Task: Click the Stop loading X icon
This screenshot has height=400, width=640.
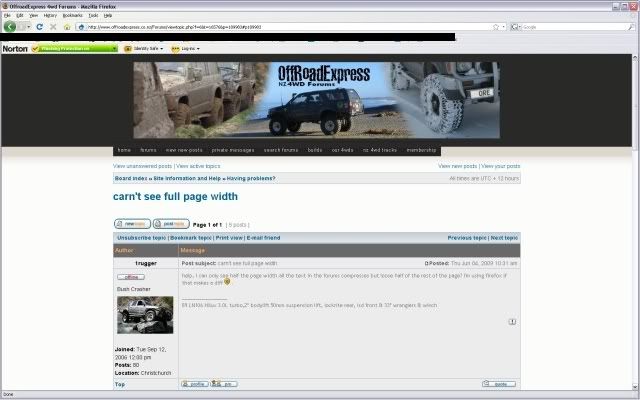Action: (53, 27)
